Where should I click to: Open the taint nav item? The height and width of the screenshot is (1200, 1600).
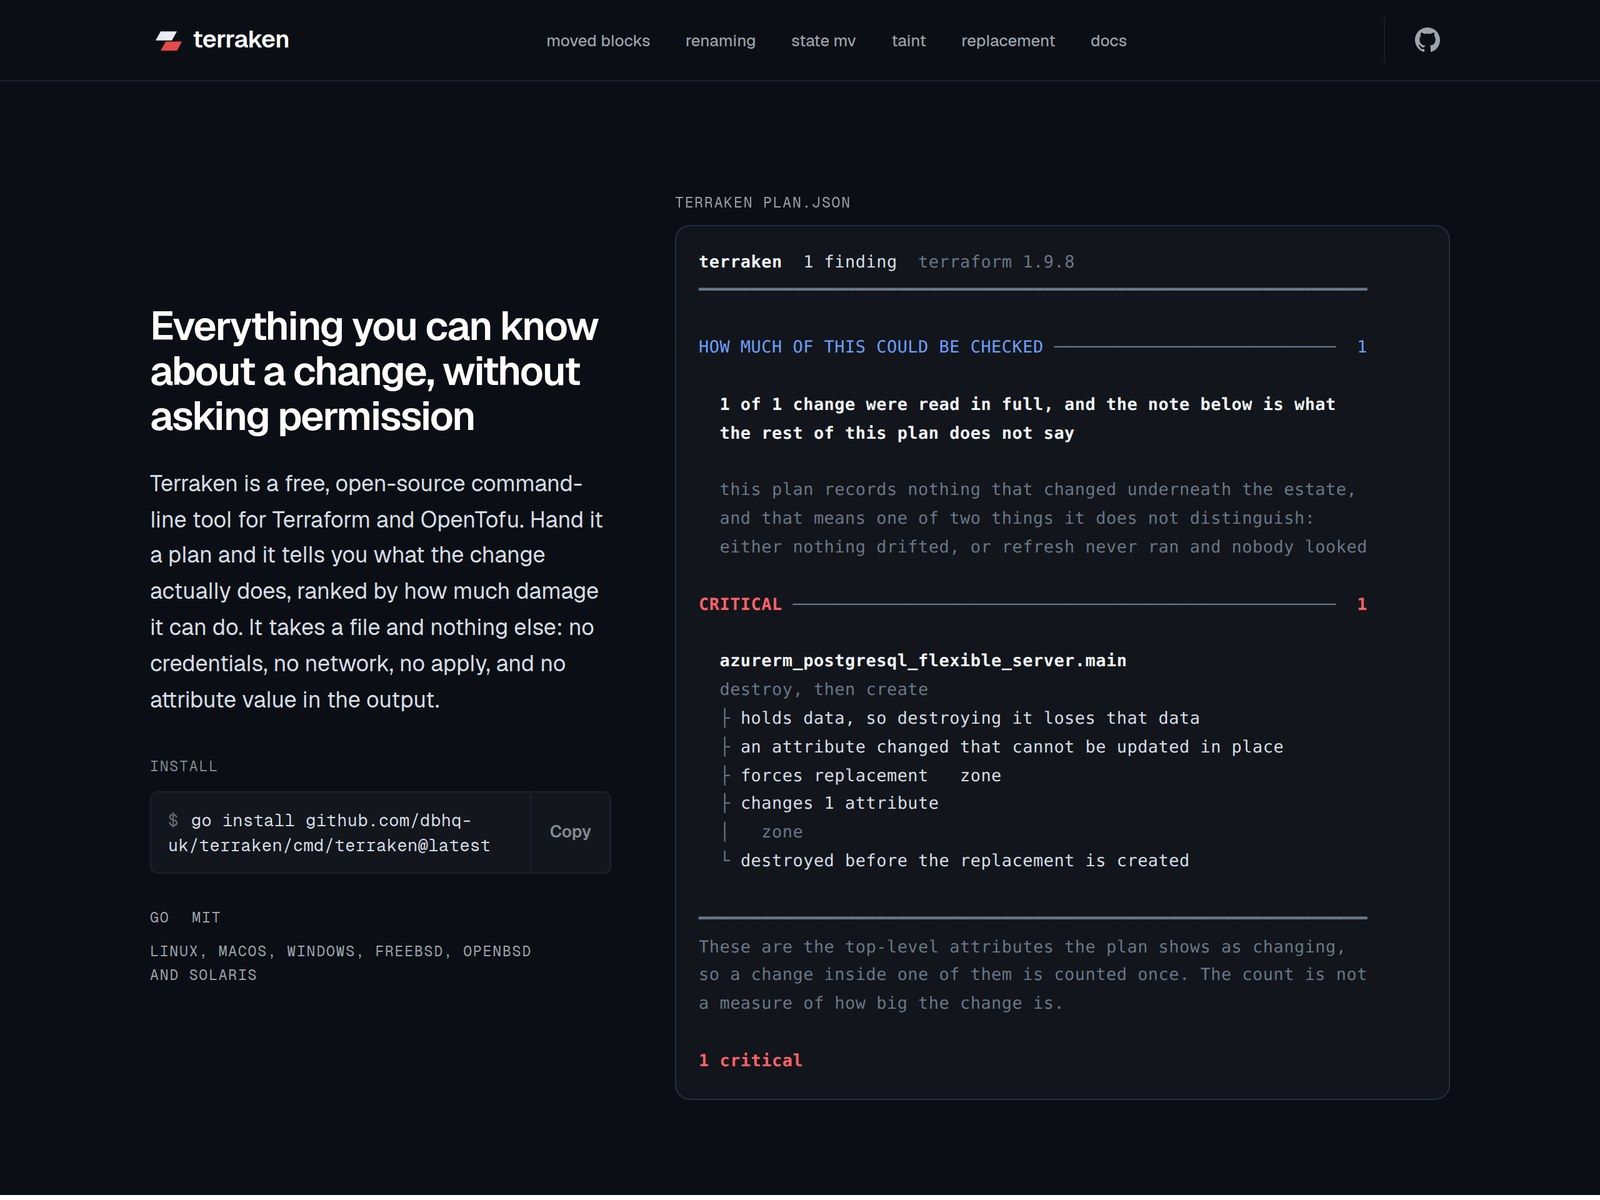(x=908, y=41)
